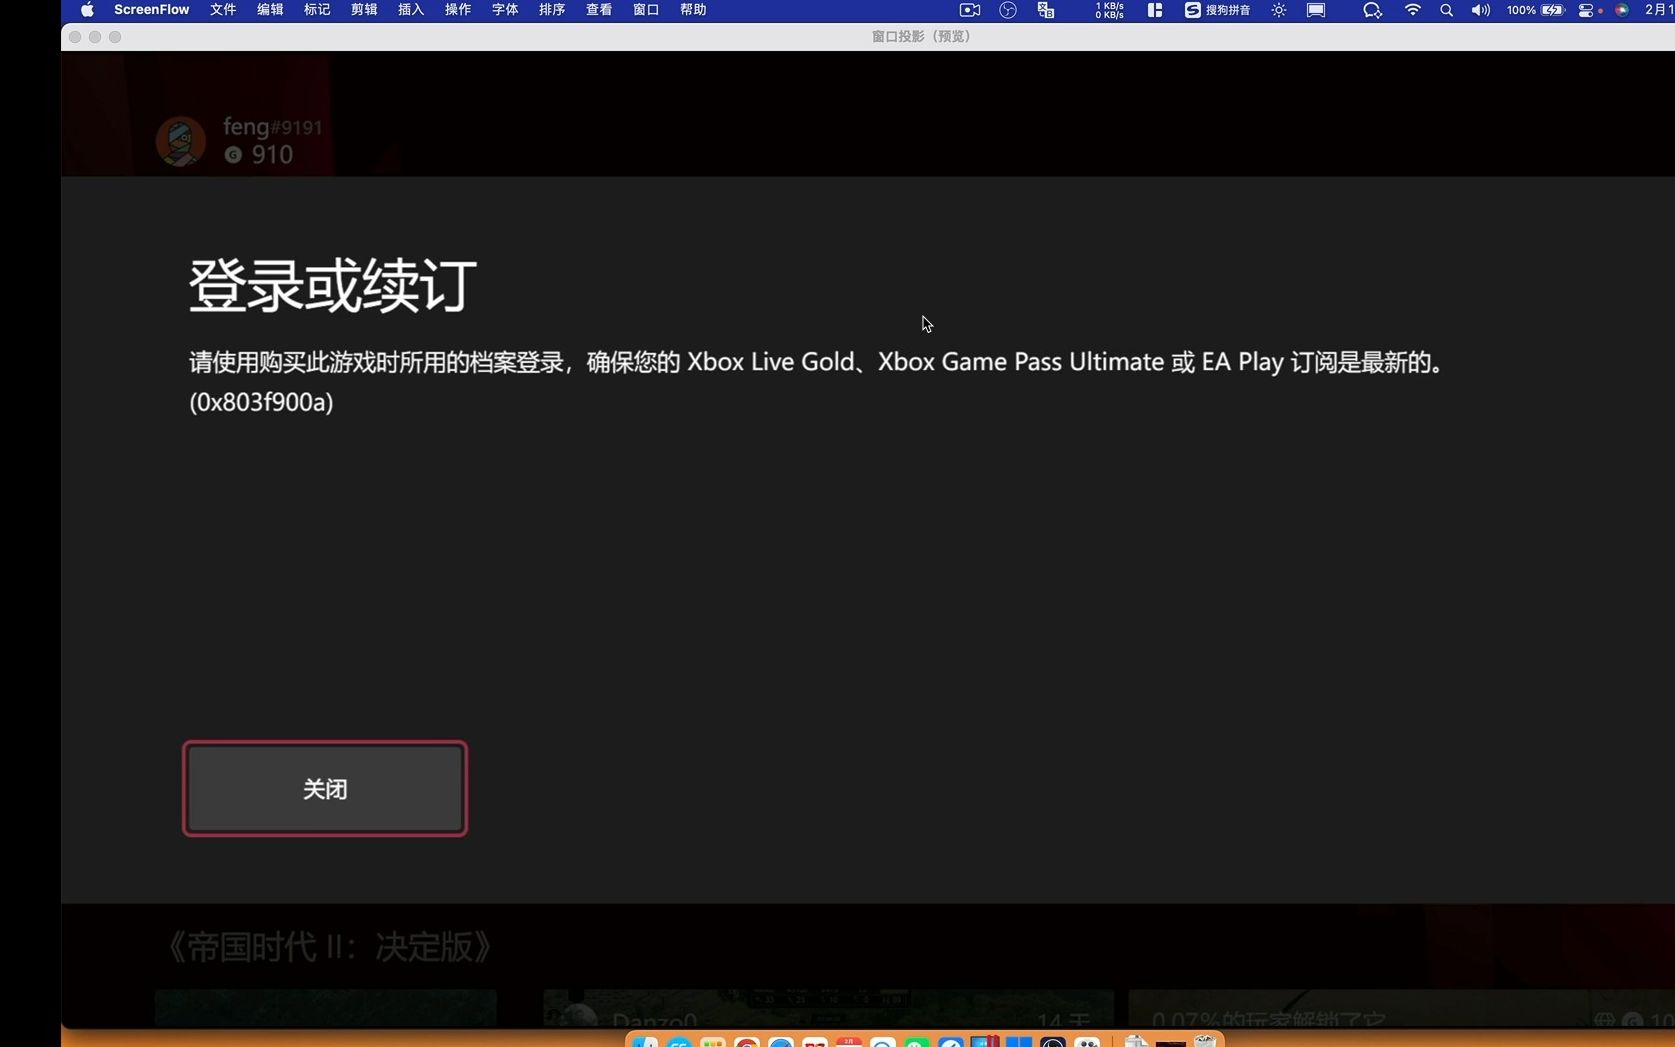This screenshot has width=1675, height=1047.
Task: Open Spotlight search from menu bar
Action: click(x=1446, y=10)
